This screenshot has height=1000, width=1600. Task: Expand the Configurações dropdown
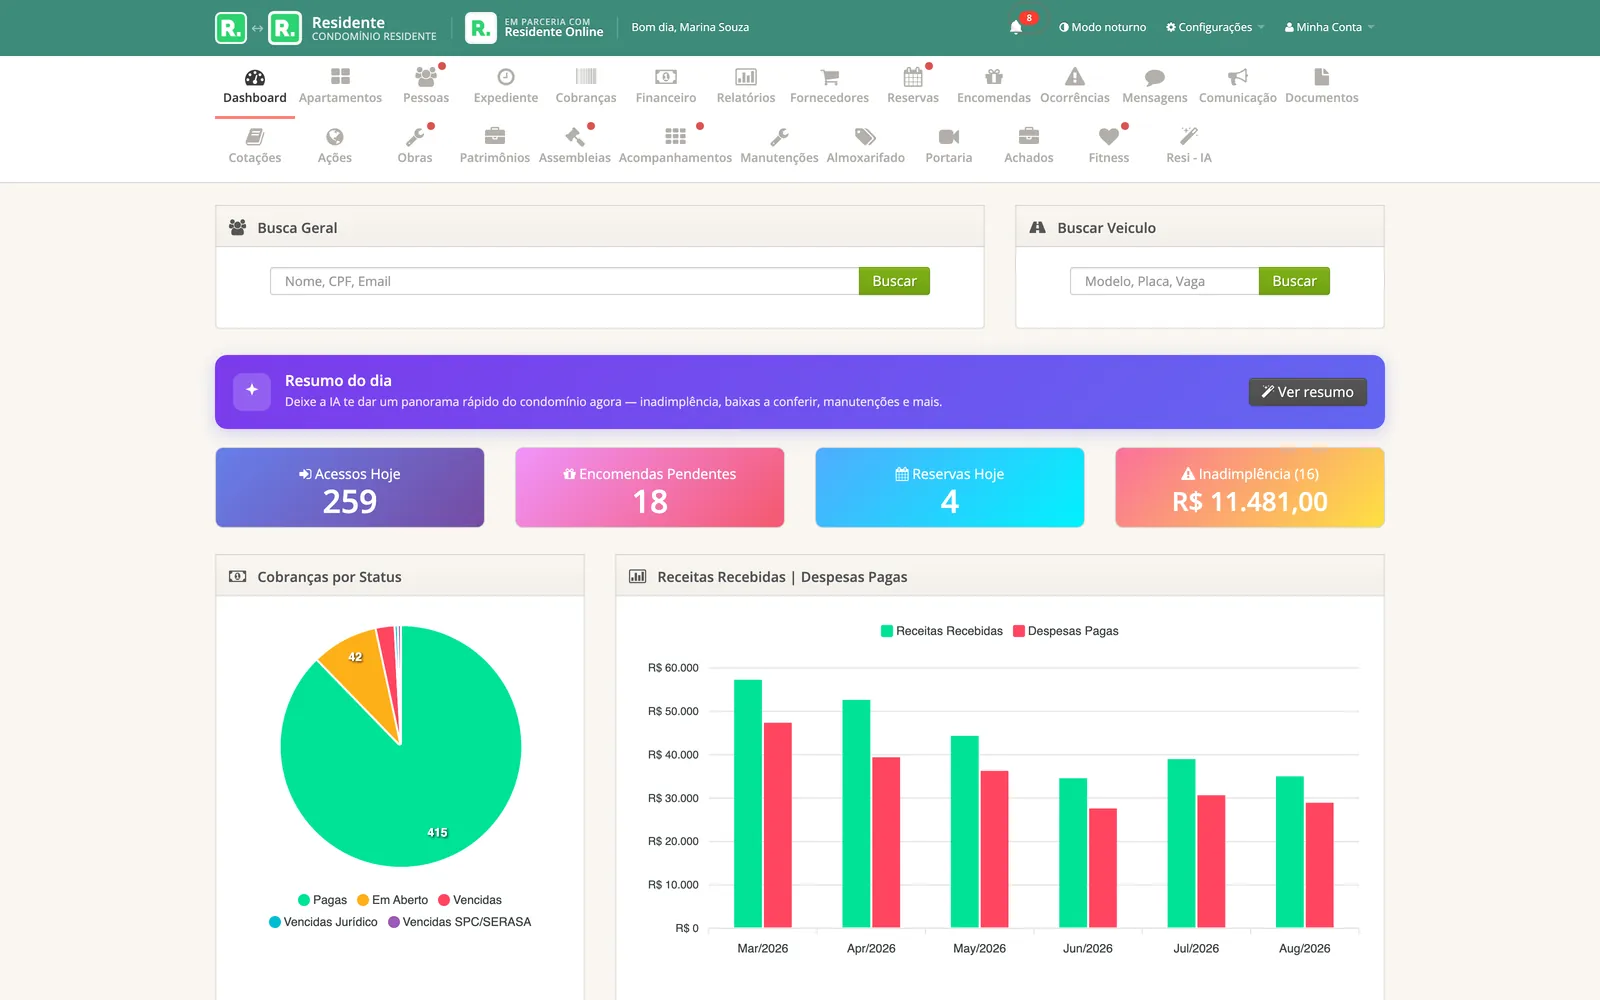pos(1215,27)
